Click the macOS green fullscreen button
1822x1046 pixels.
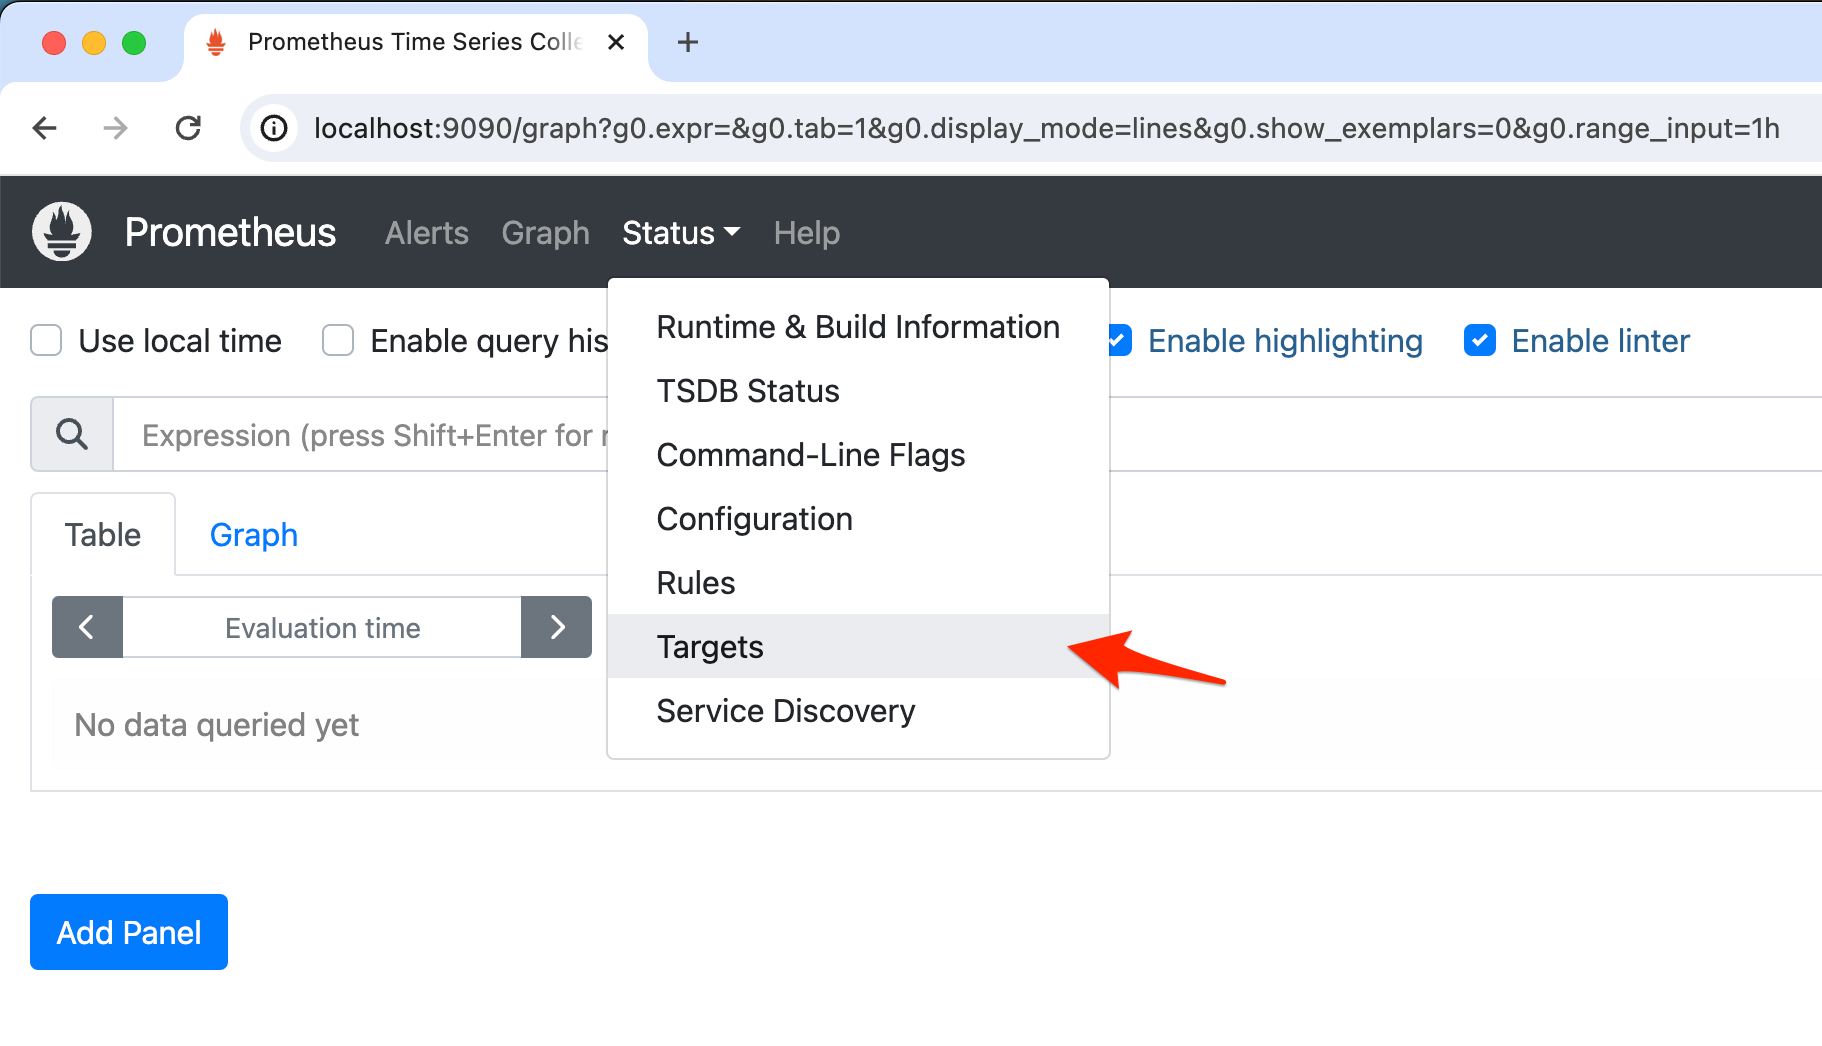tap(134, 42)
